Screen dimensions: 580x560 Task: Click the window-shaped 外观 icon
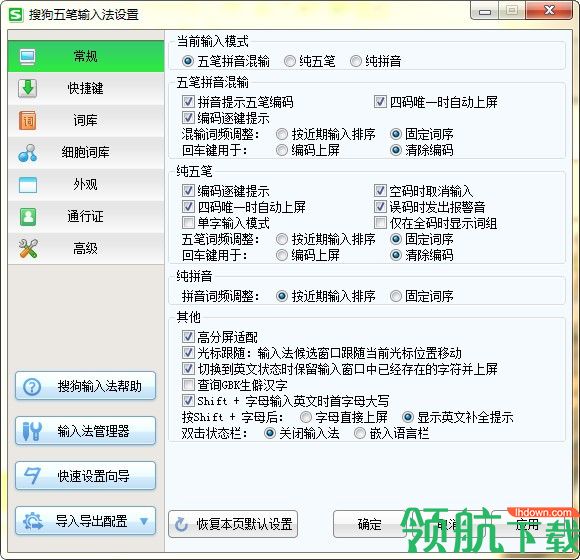coord(28,185)
